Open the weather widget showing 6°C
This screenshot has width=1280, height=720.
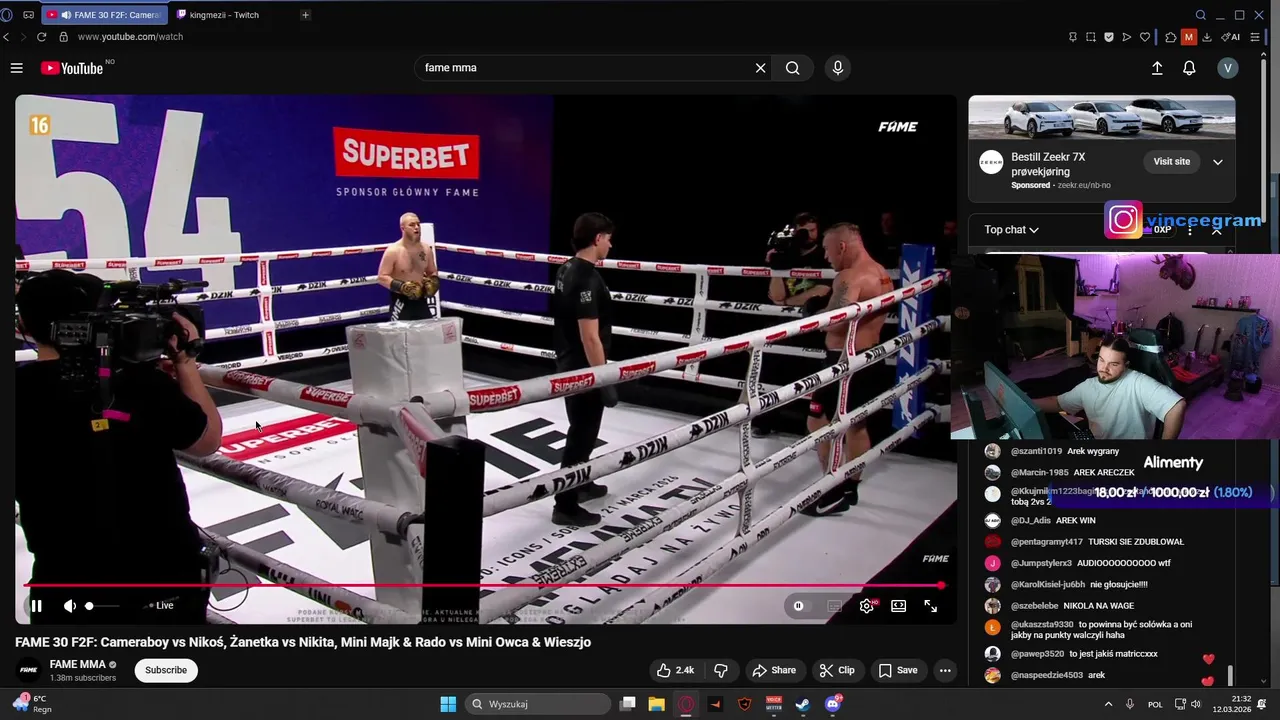(x=31, y=704)
